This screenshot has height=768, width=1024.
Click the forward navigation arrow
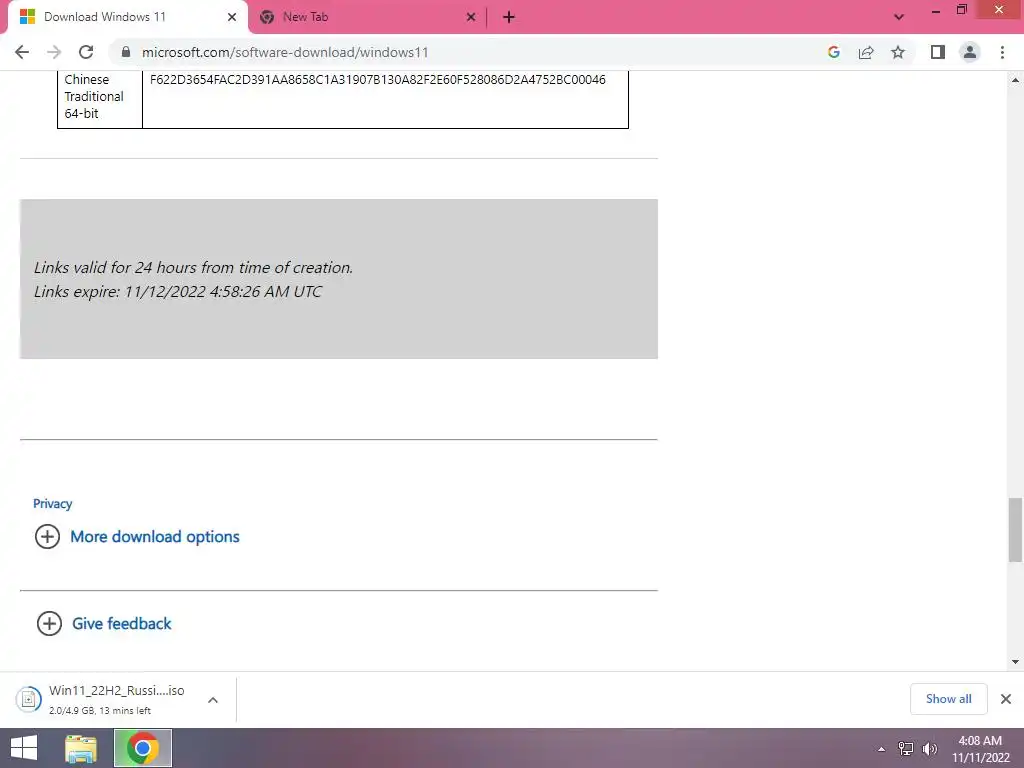click(x=54, y=52)
